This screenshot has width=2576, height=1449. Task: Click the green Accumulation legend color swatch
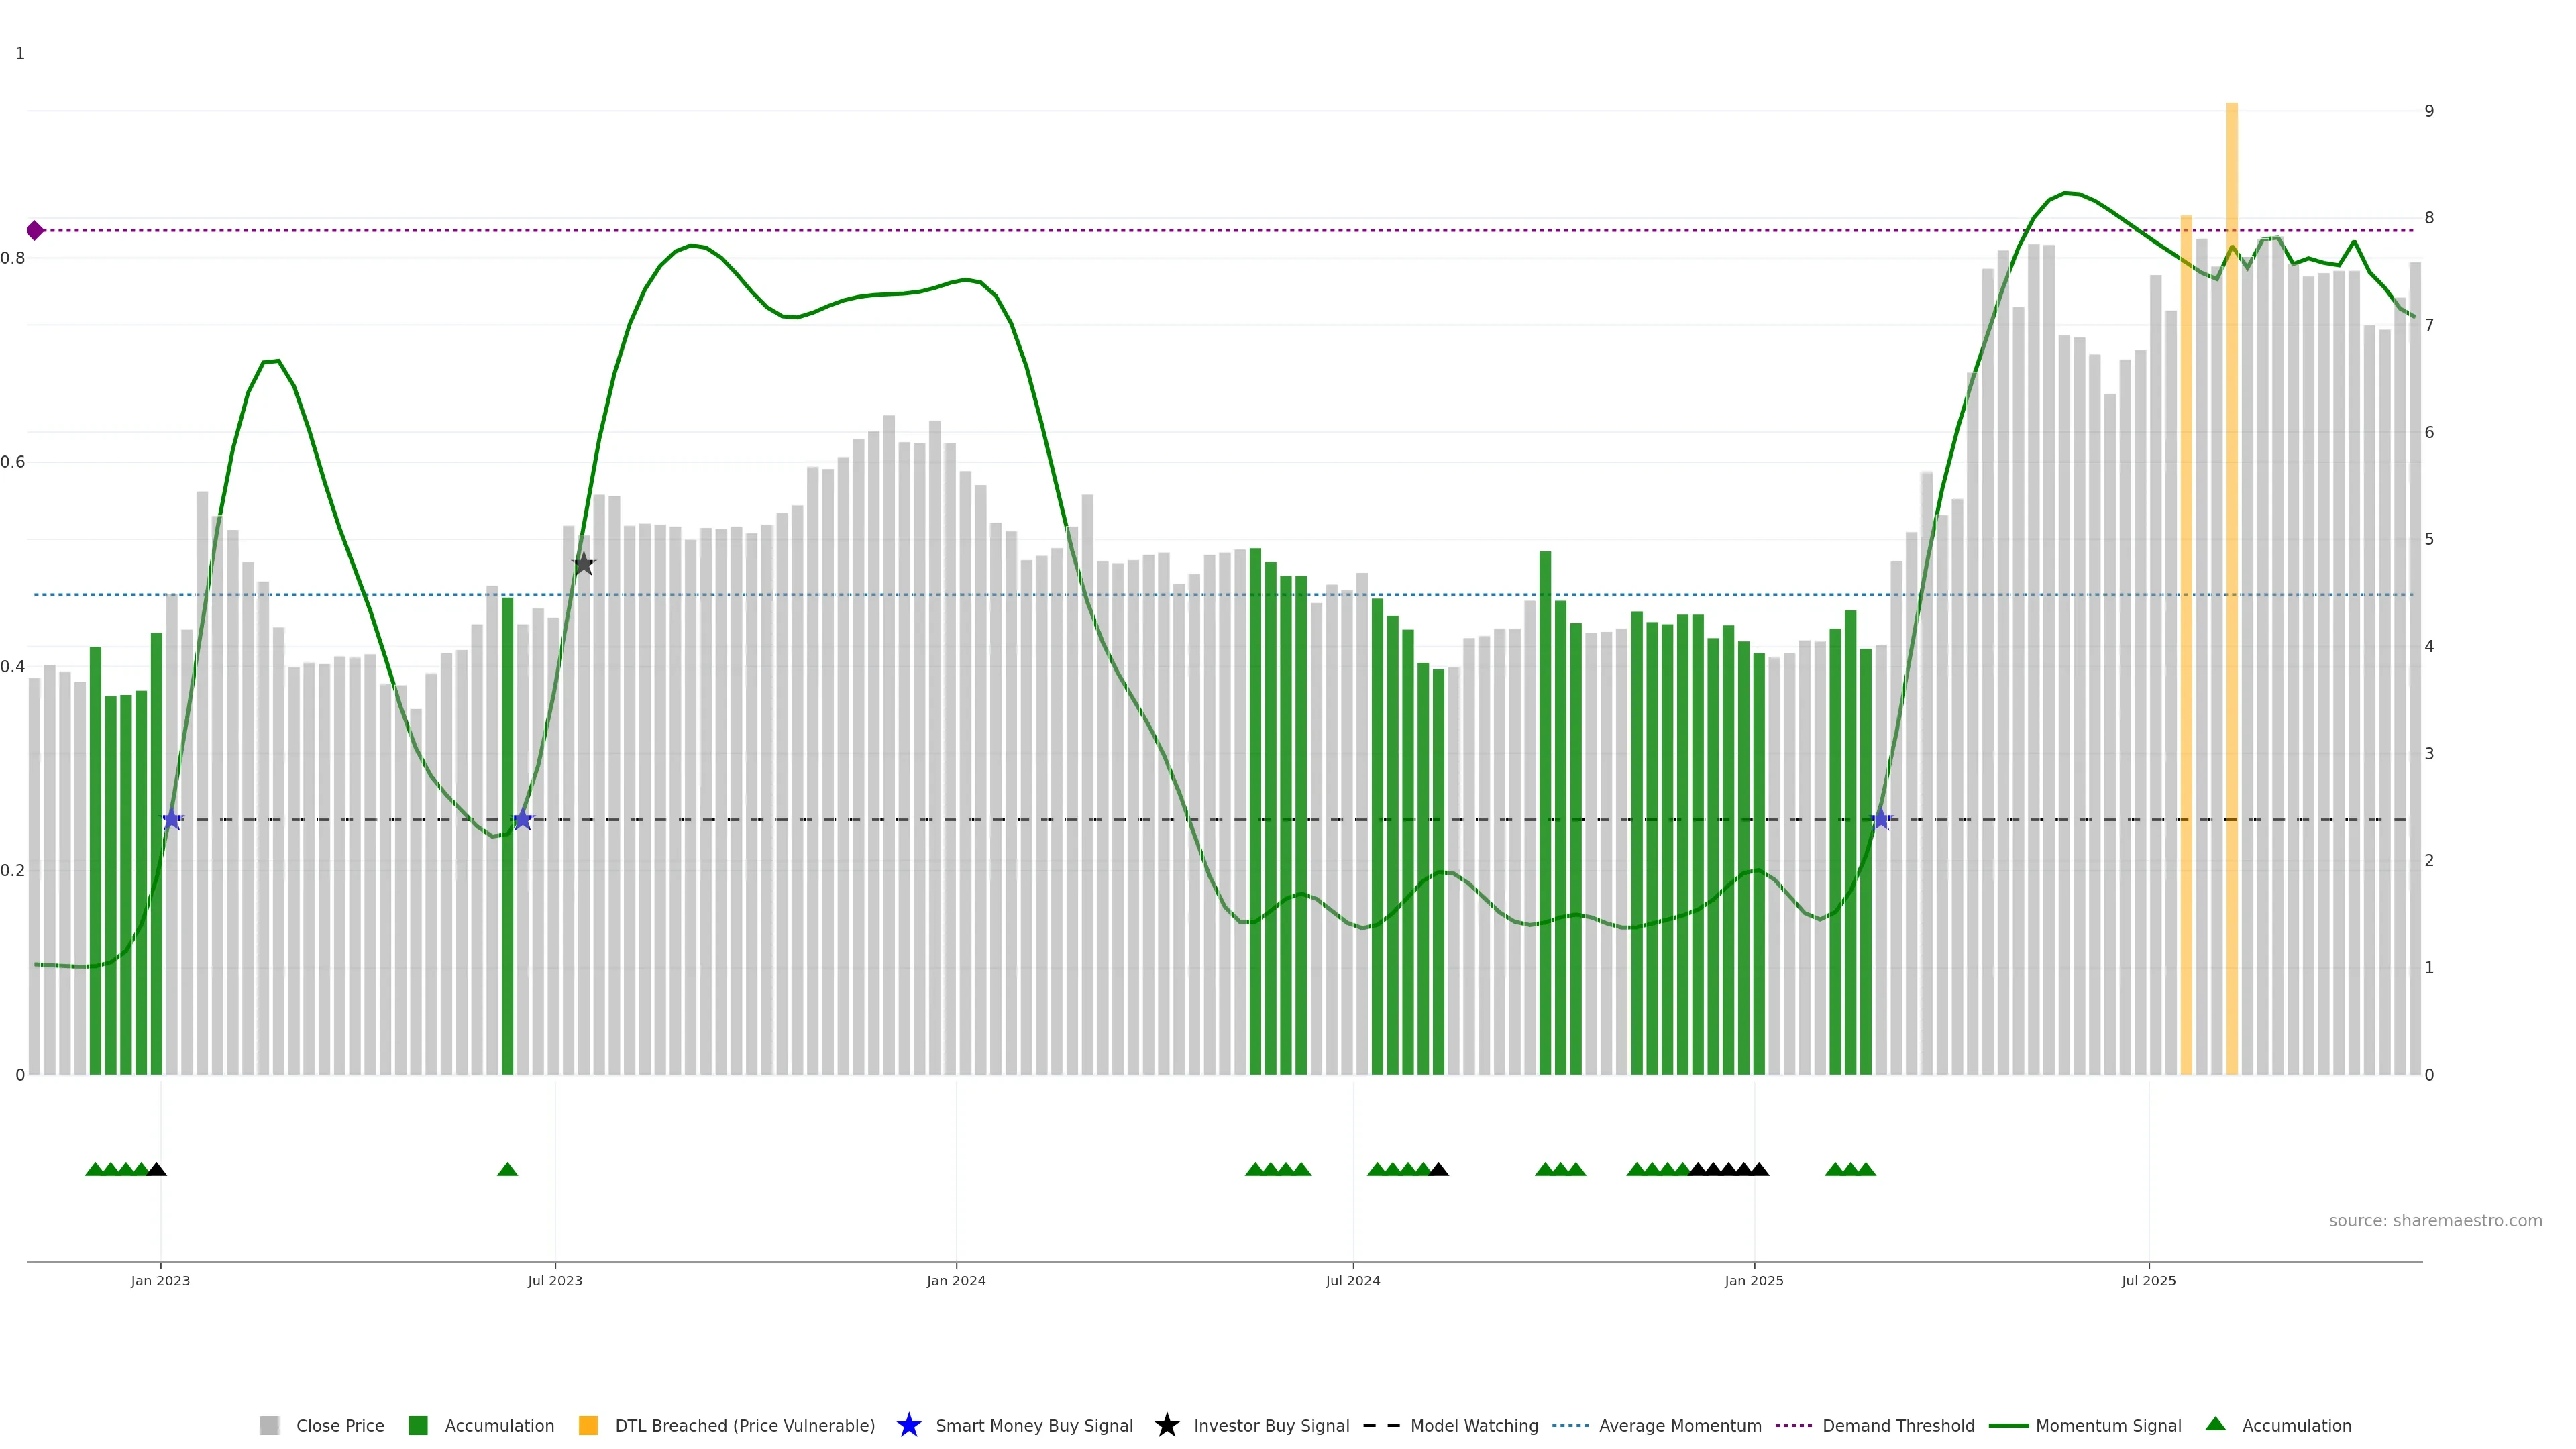pos(418,1425)
